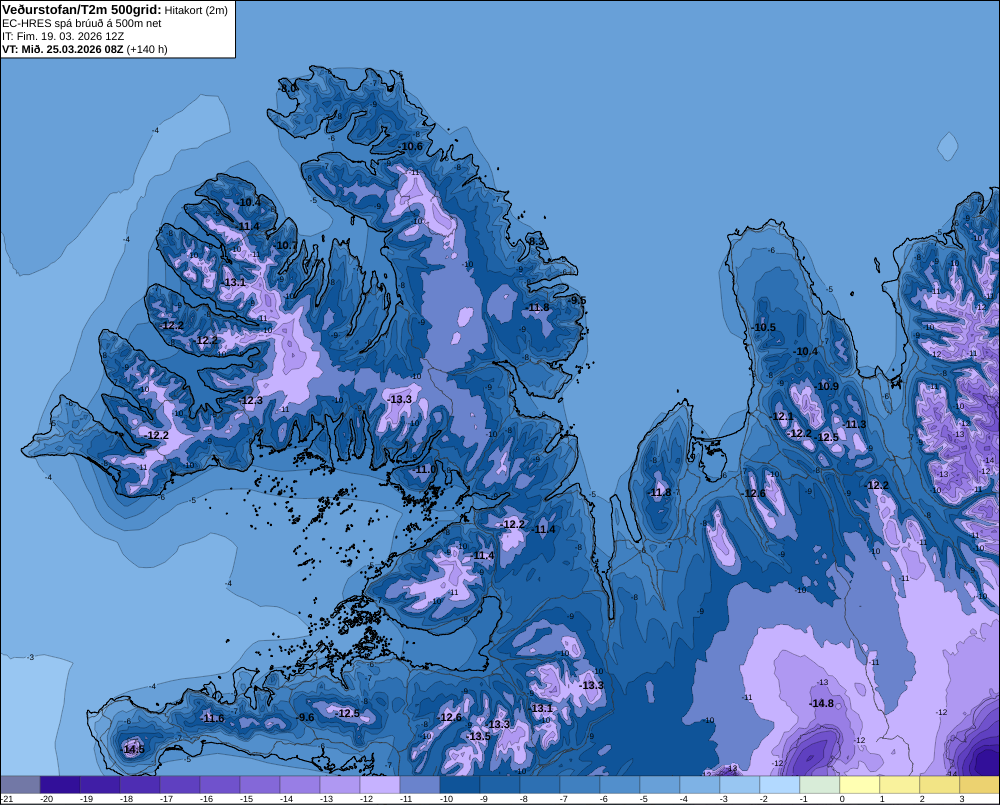This screenshot has width=1000, height=805.
Task: Click the -5 label in the color legend
Action: (x=644, y=799)
